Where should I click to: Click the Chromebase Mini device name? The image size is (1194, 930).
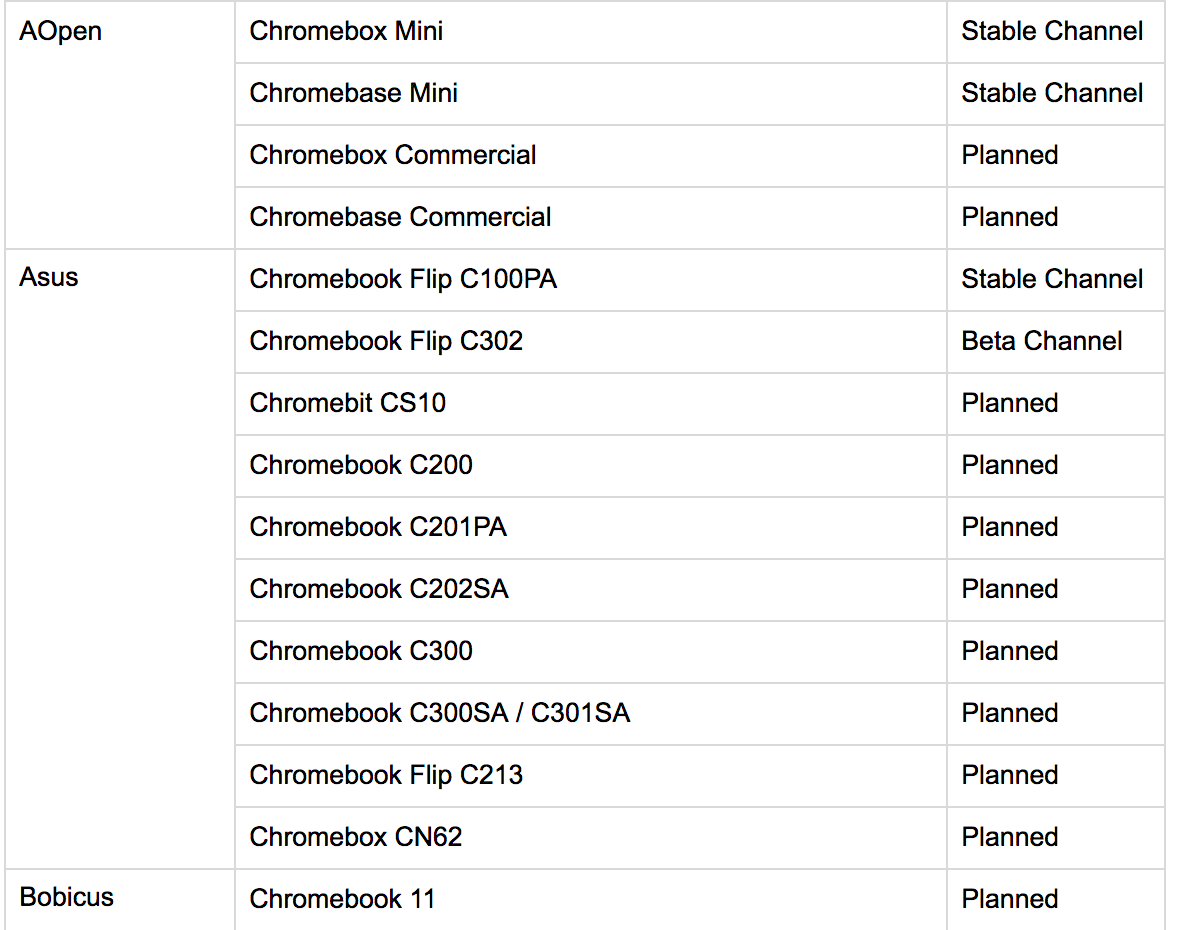353,93
